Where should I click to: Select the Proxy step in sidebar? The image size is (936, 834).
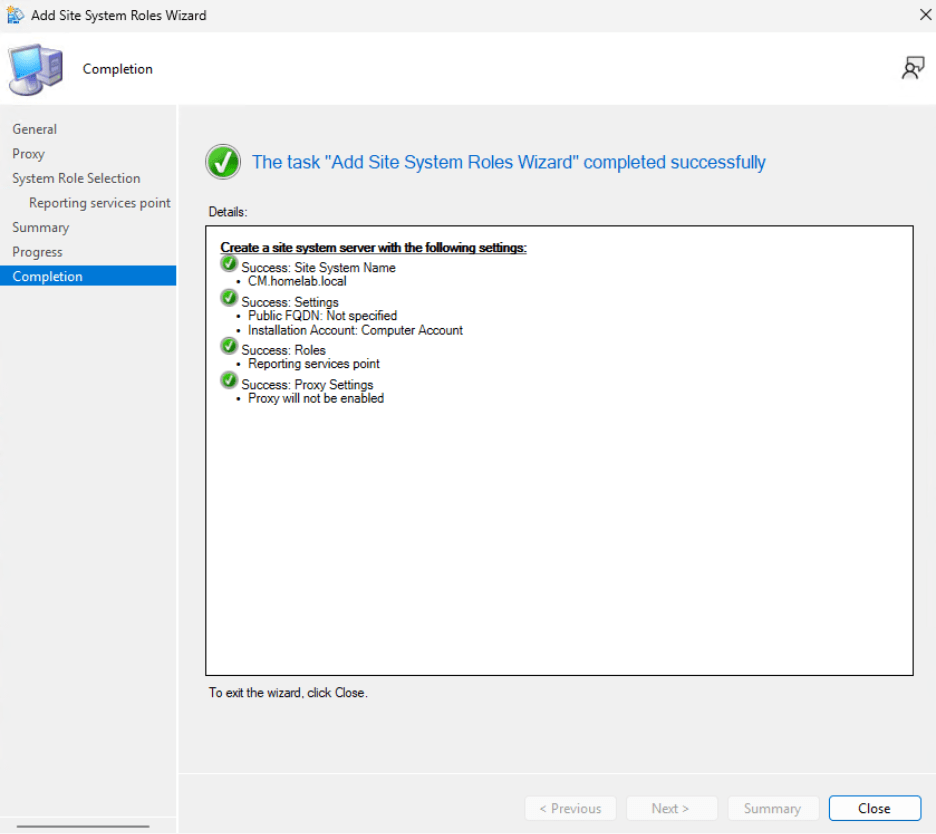[x=29, y=154]
